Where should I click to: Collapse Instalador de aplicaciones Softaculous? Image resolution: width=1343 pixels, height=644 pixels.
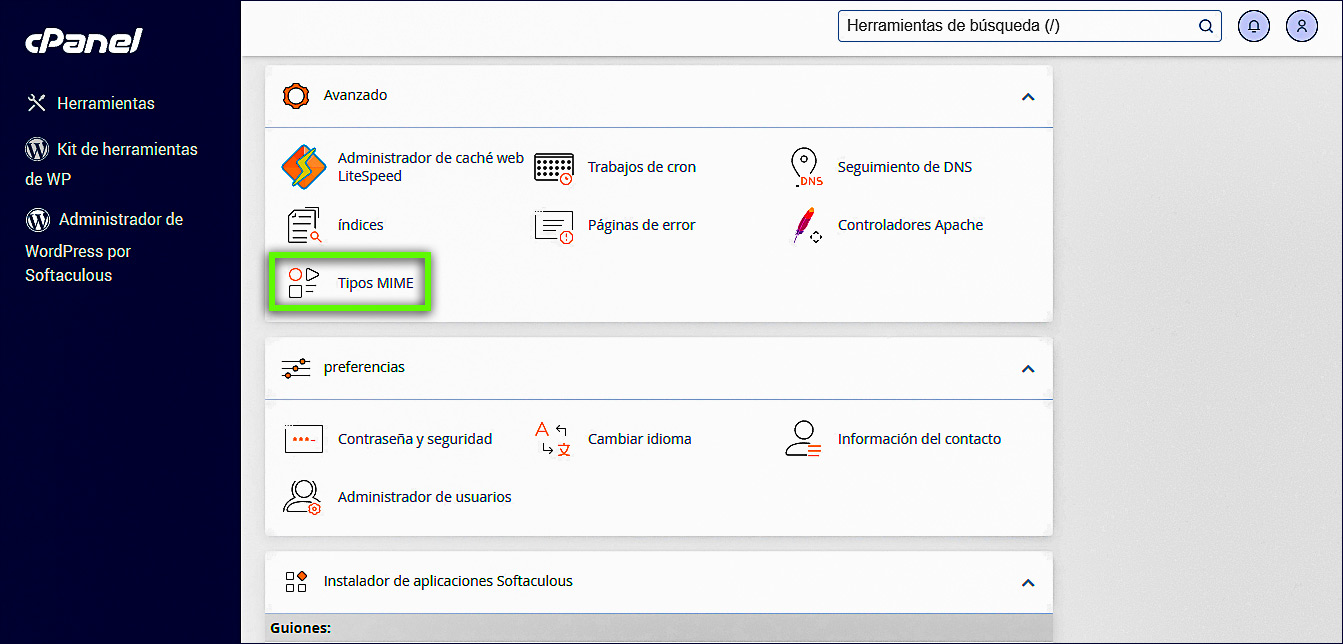[1028, 581]
